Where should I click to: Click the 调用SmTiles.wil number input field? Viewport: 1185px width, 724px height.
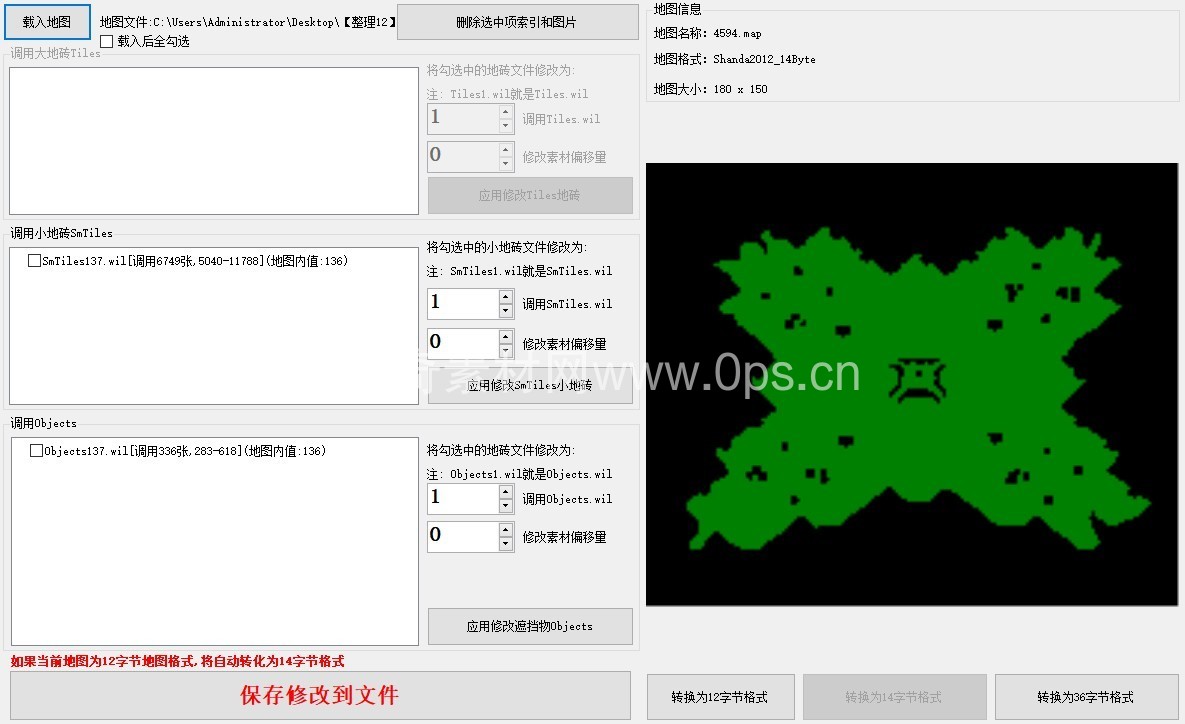click(x=462, y=304)
